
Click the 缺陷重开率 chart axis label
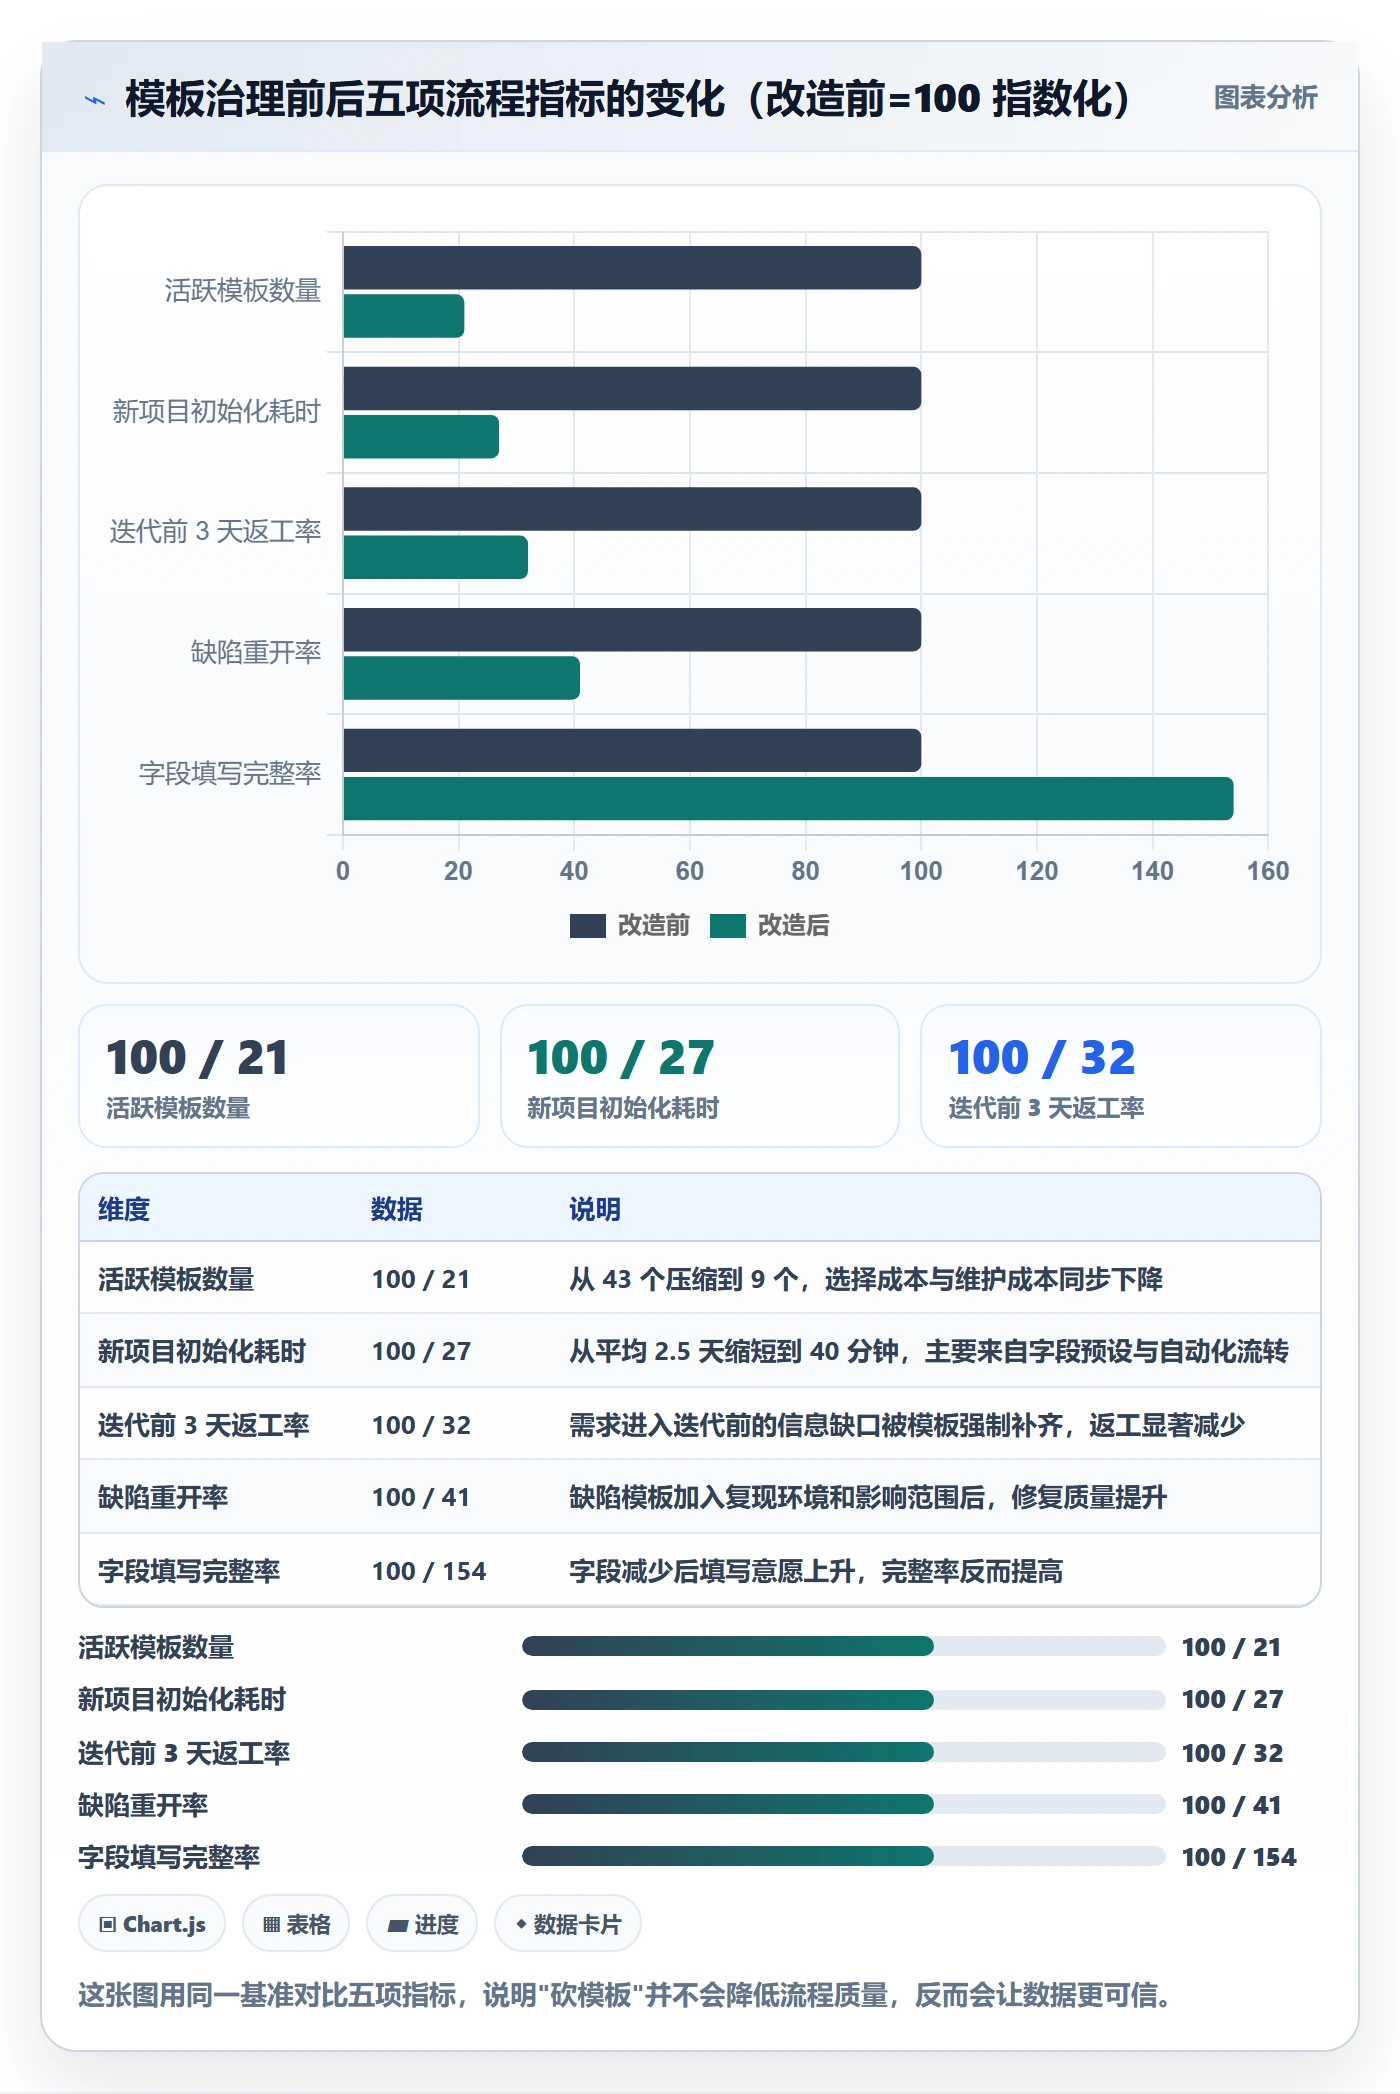click(x=256, y=652)
